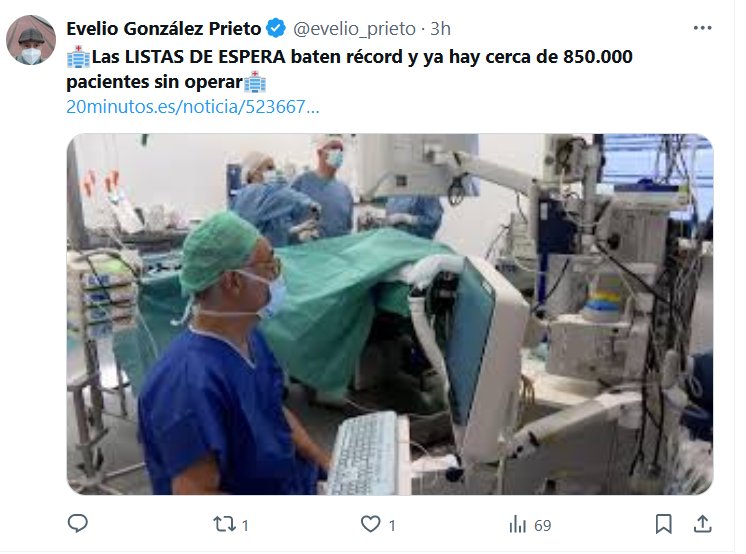Open the display name Evelio González Prieto

click(164, 29)
